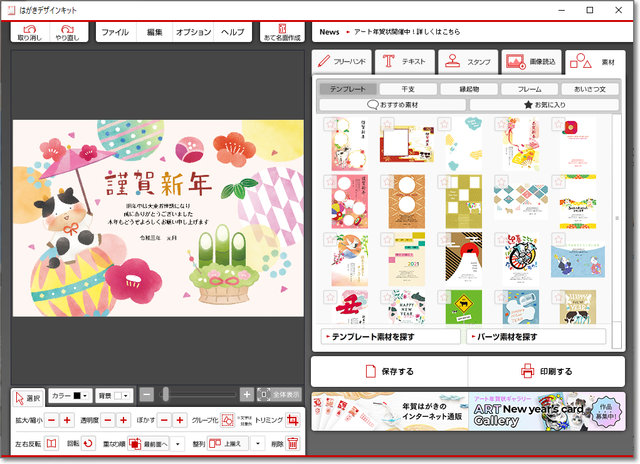Open the ファイル menu

click(x=116, y=32)
